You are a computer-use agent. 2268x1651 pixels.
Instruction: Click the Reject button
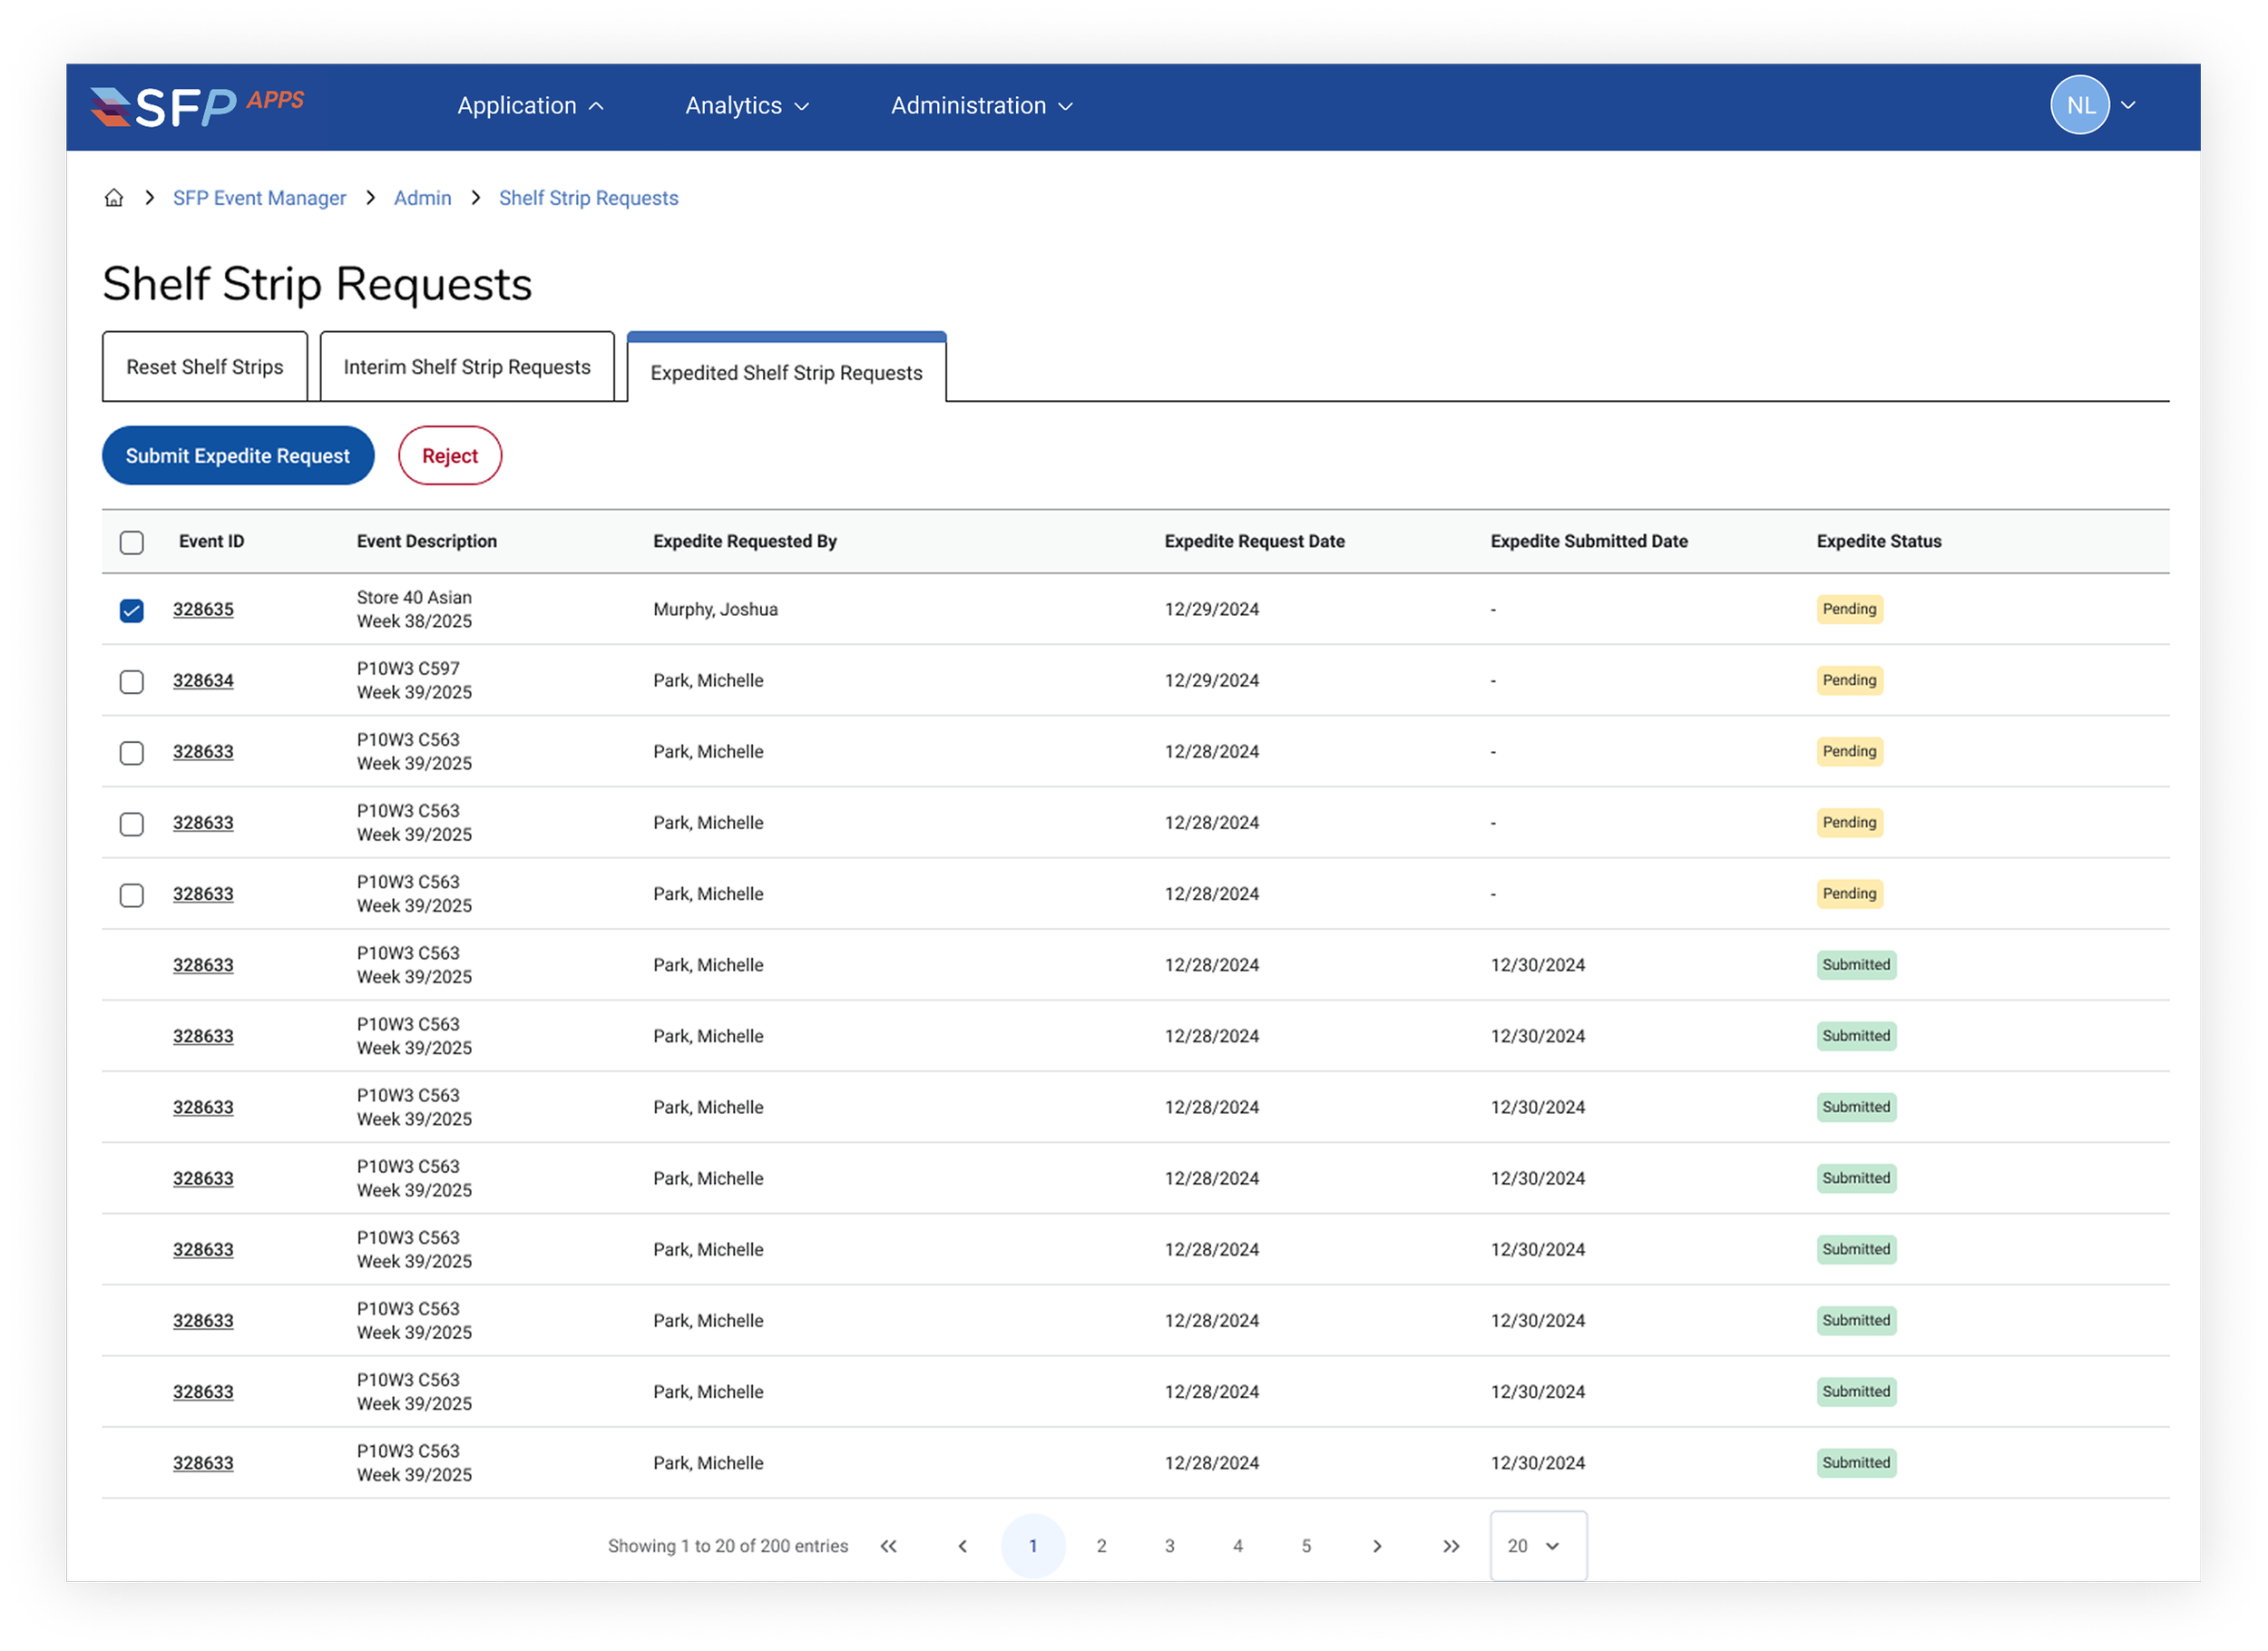450,456
